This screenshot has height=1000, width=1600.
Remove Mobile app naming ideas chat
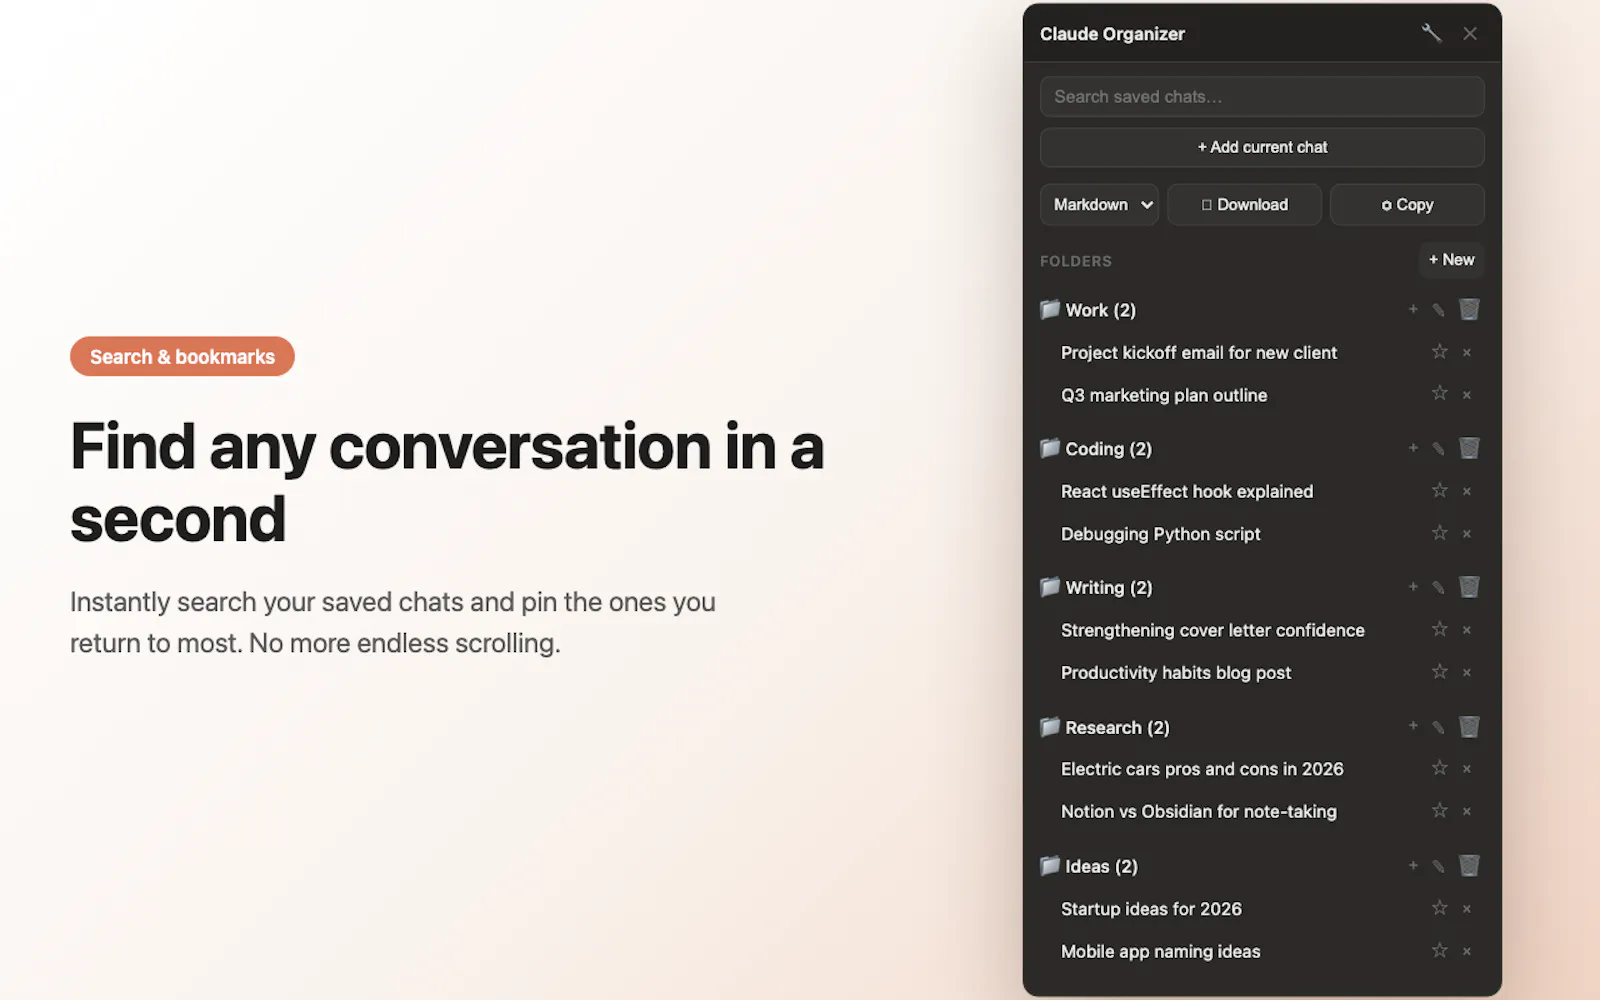point(1467,952)
